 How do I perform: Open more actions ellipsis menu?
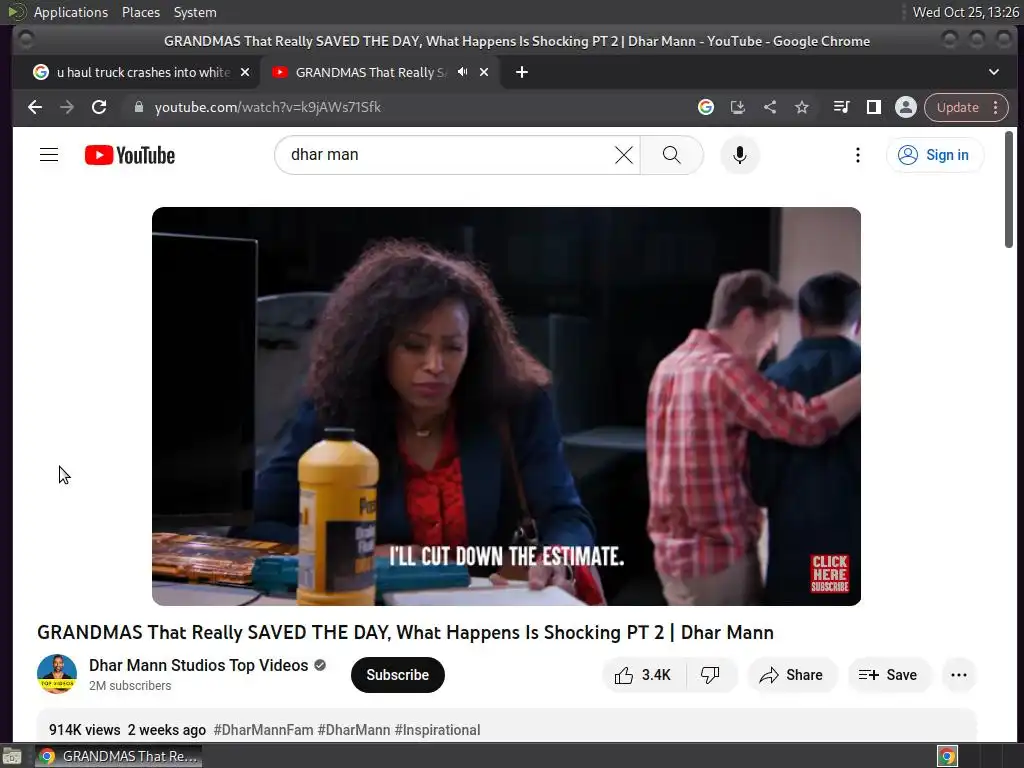959,675
